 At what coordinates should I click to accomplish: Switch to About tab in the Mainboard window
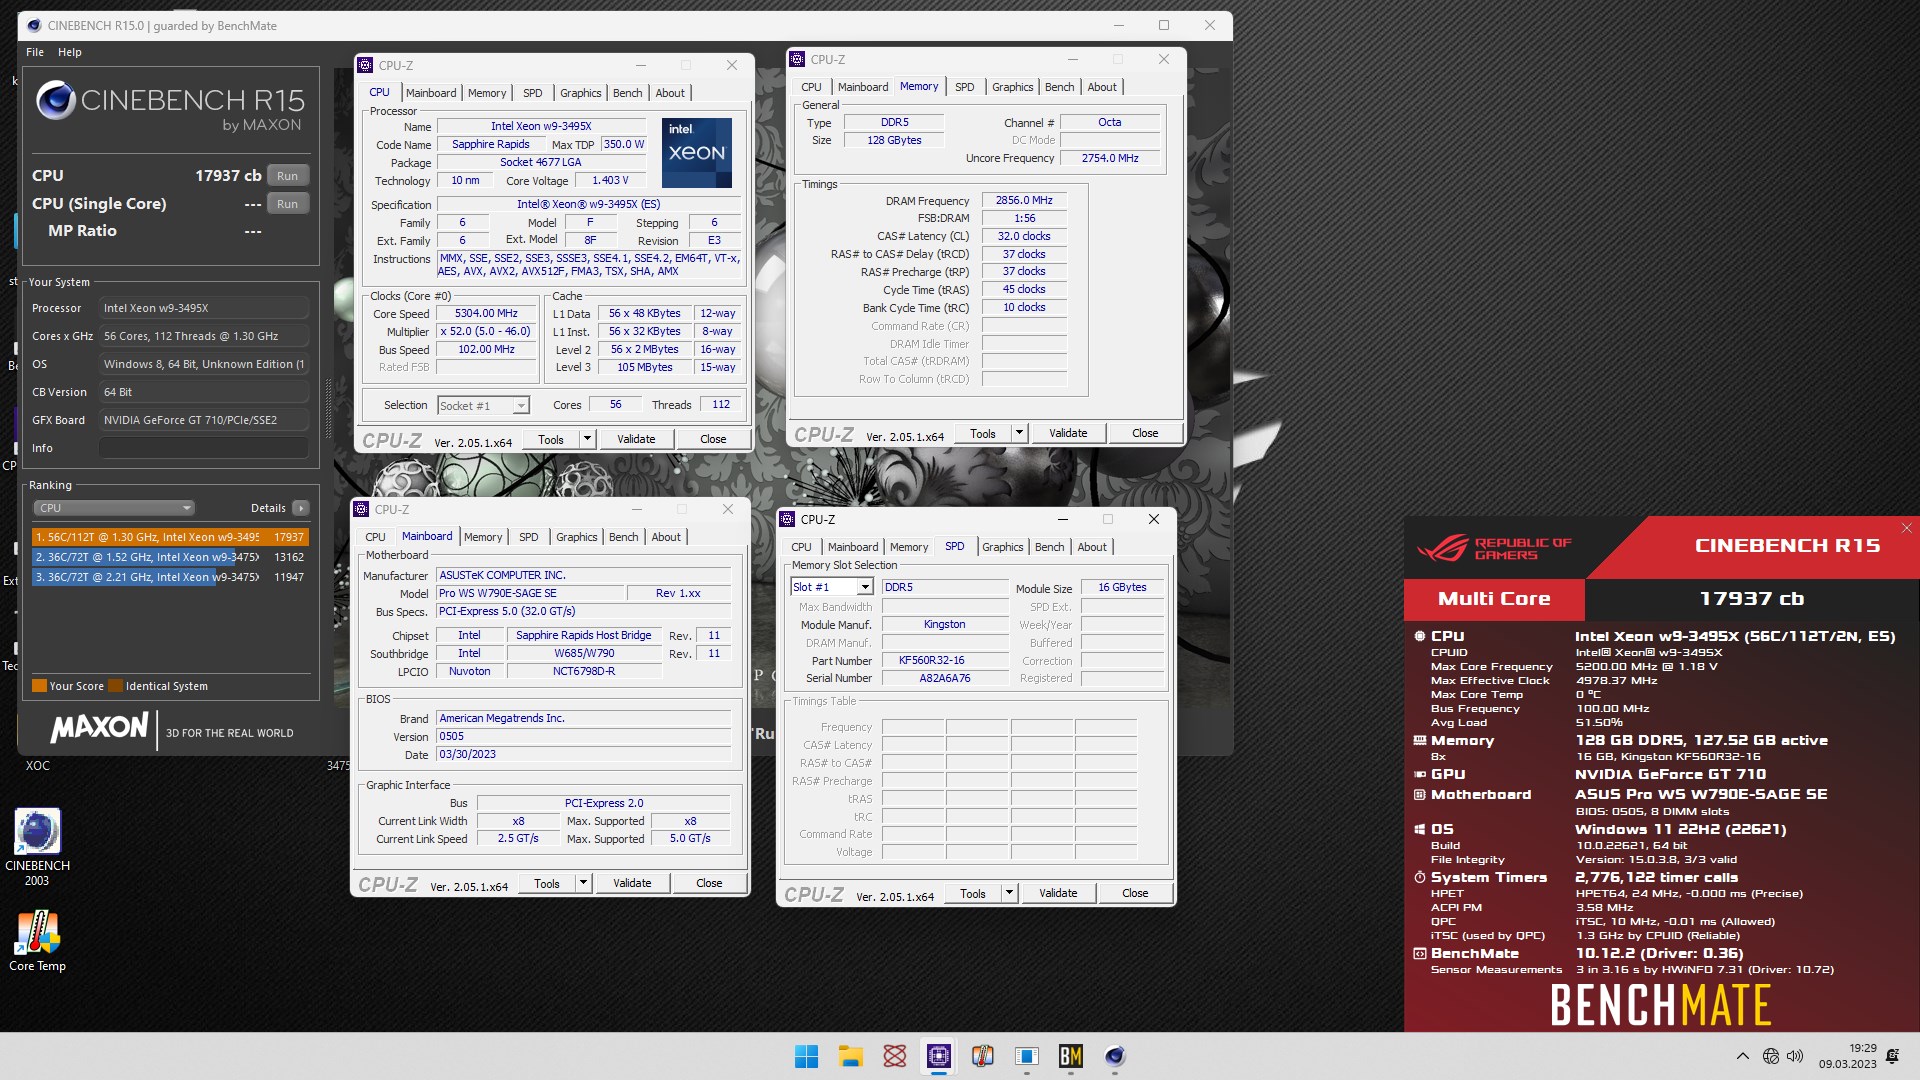pyautogui.click(x=666, y=537)
